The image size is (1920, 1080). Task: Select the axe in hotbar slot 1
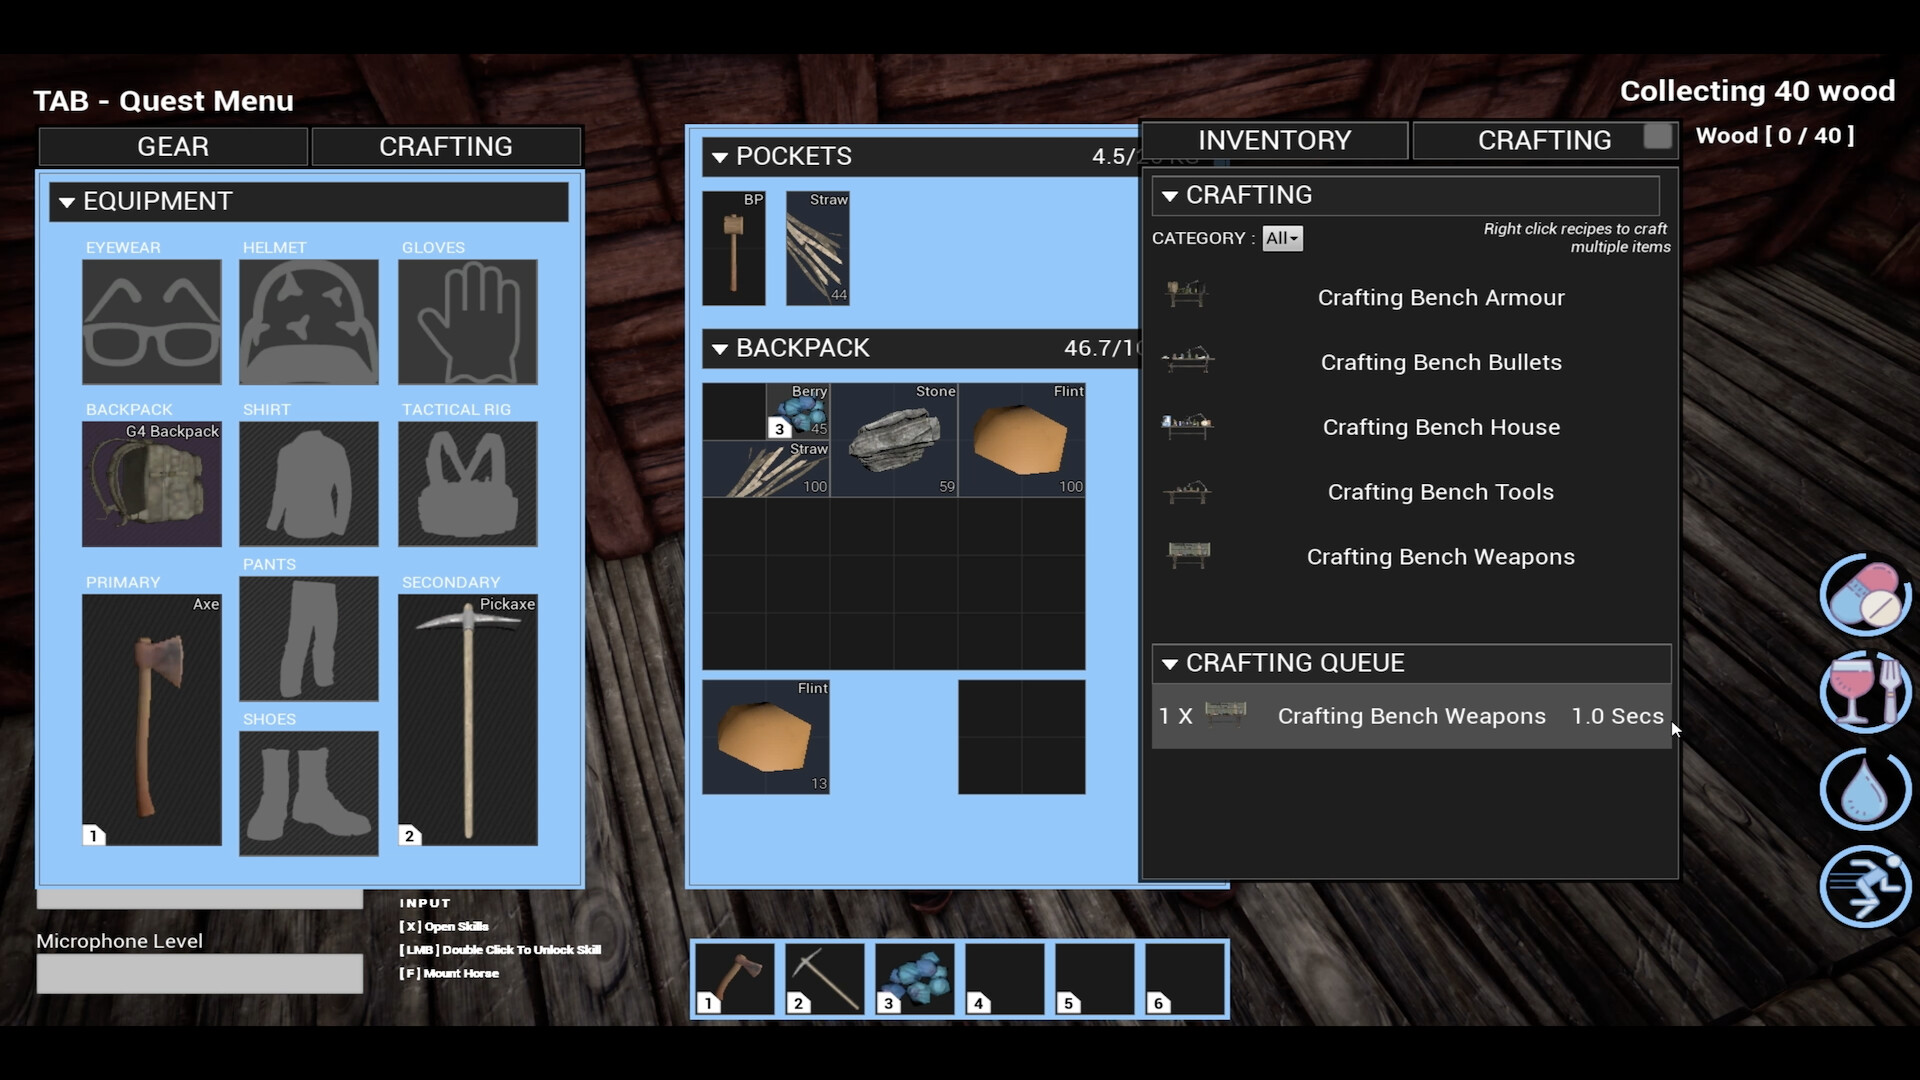[x=735, y=978]
